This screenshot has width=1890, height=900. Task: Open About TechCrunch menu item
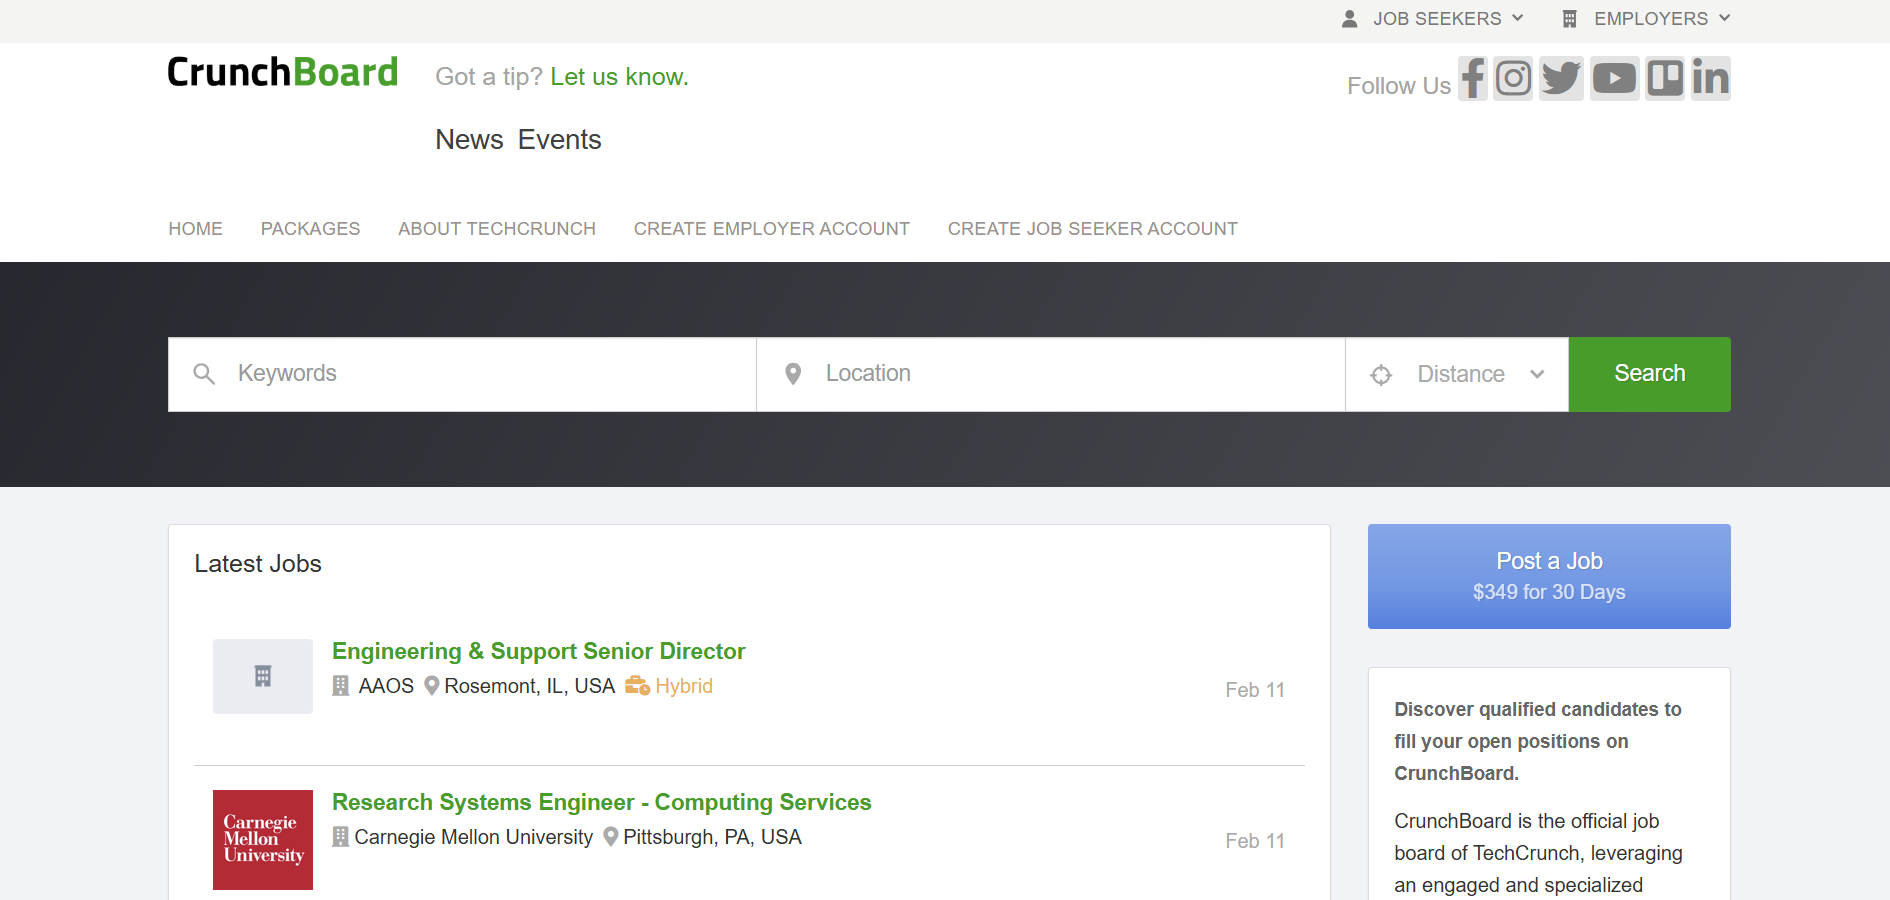[497, 229]
